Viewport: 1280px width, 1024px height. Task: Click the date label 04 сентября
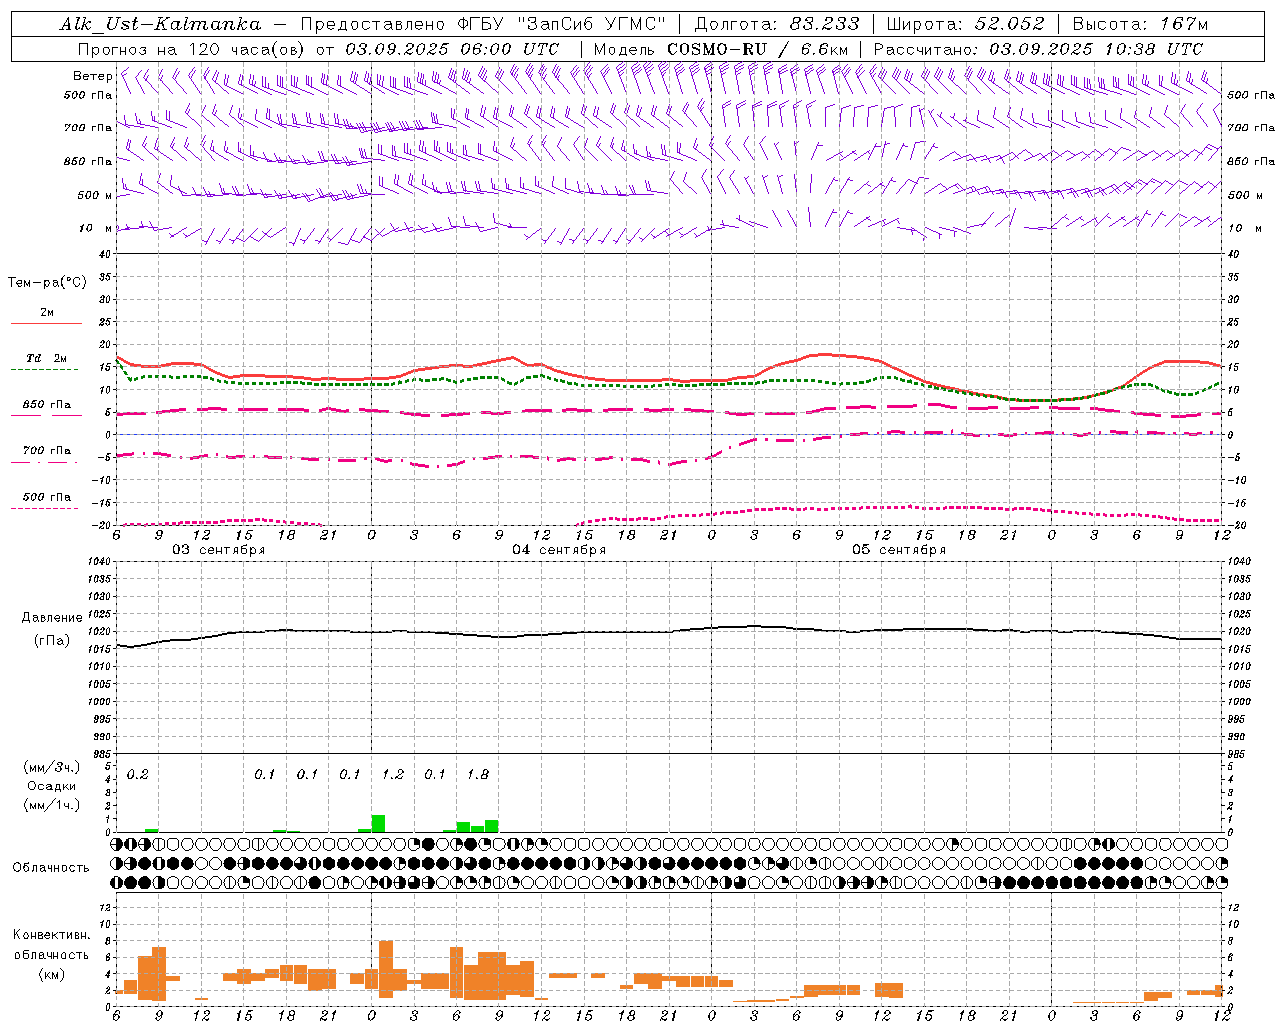[559, 550]
